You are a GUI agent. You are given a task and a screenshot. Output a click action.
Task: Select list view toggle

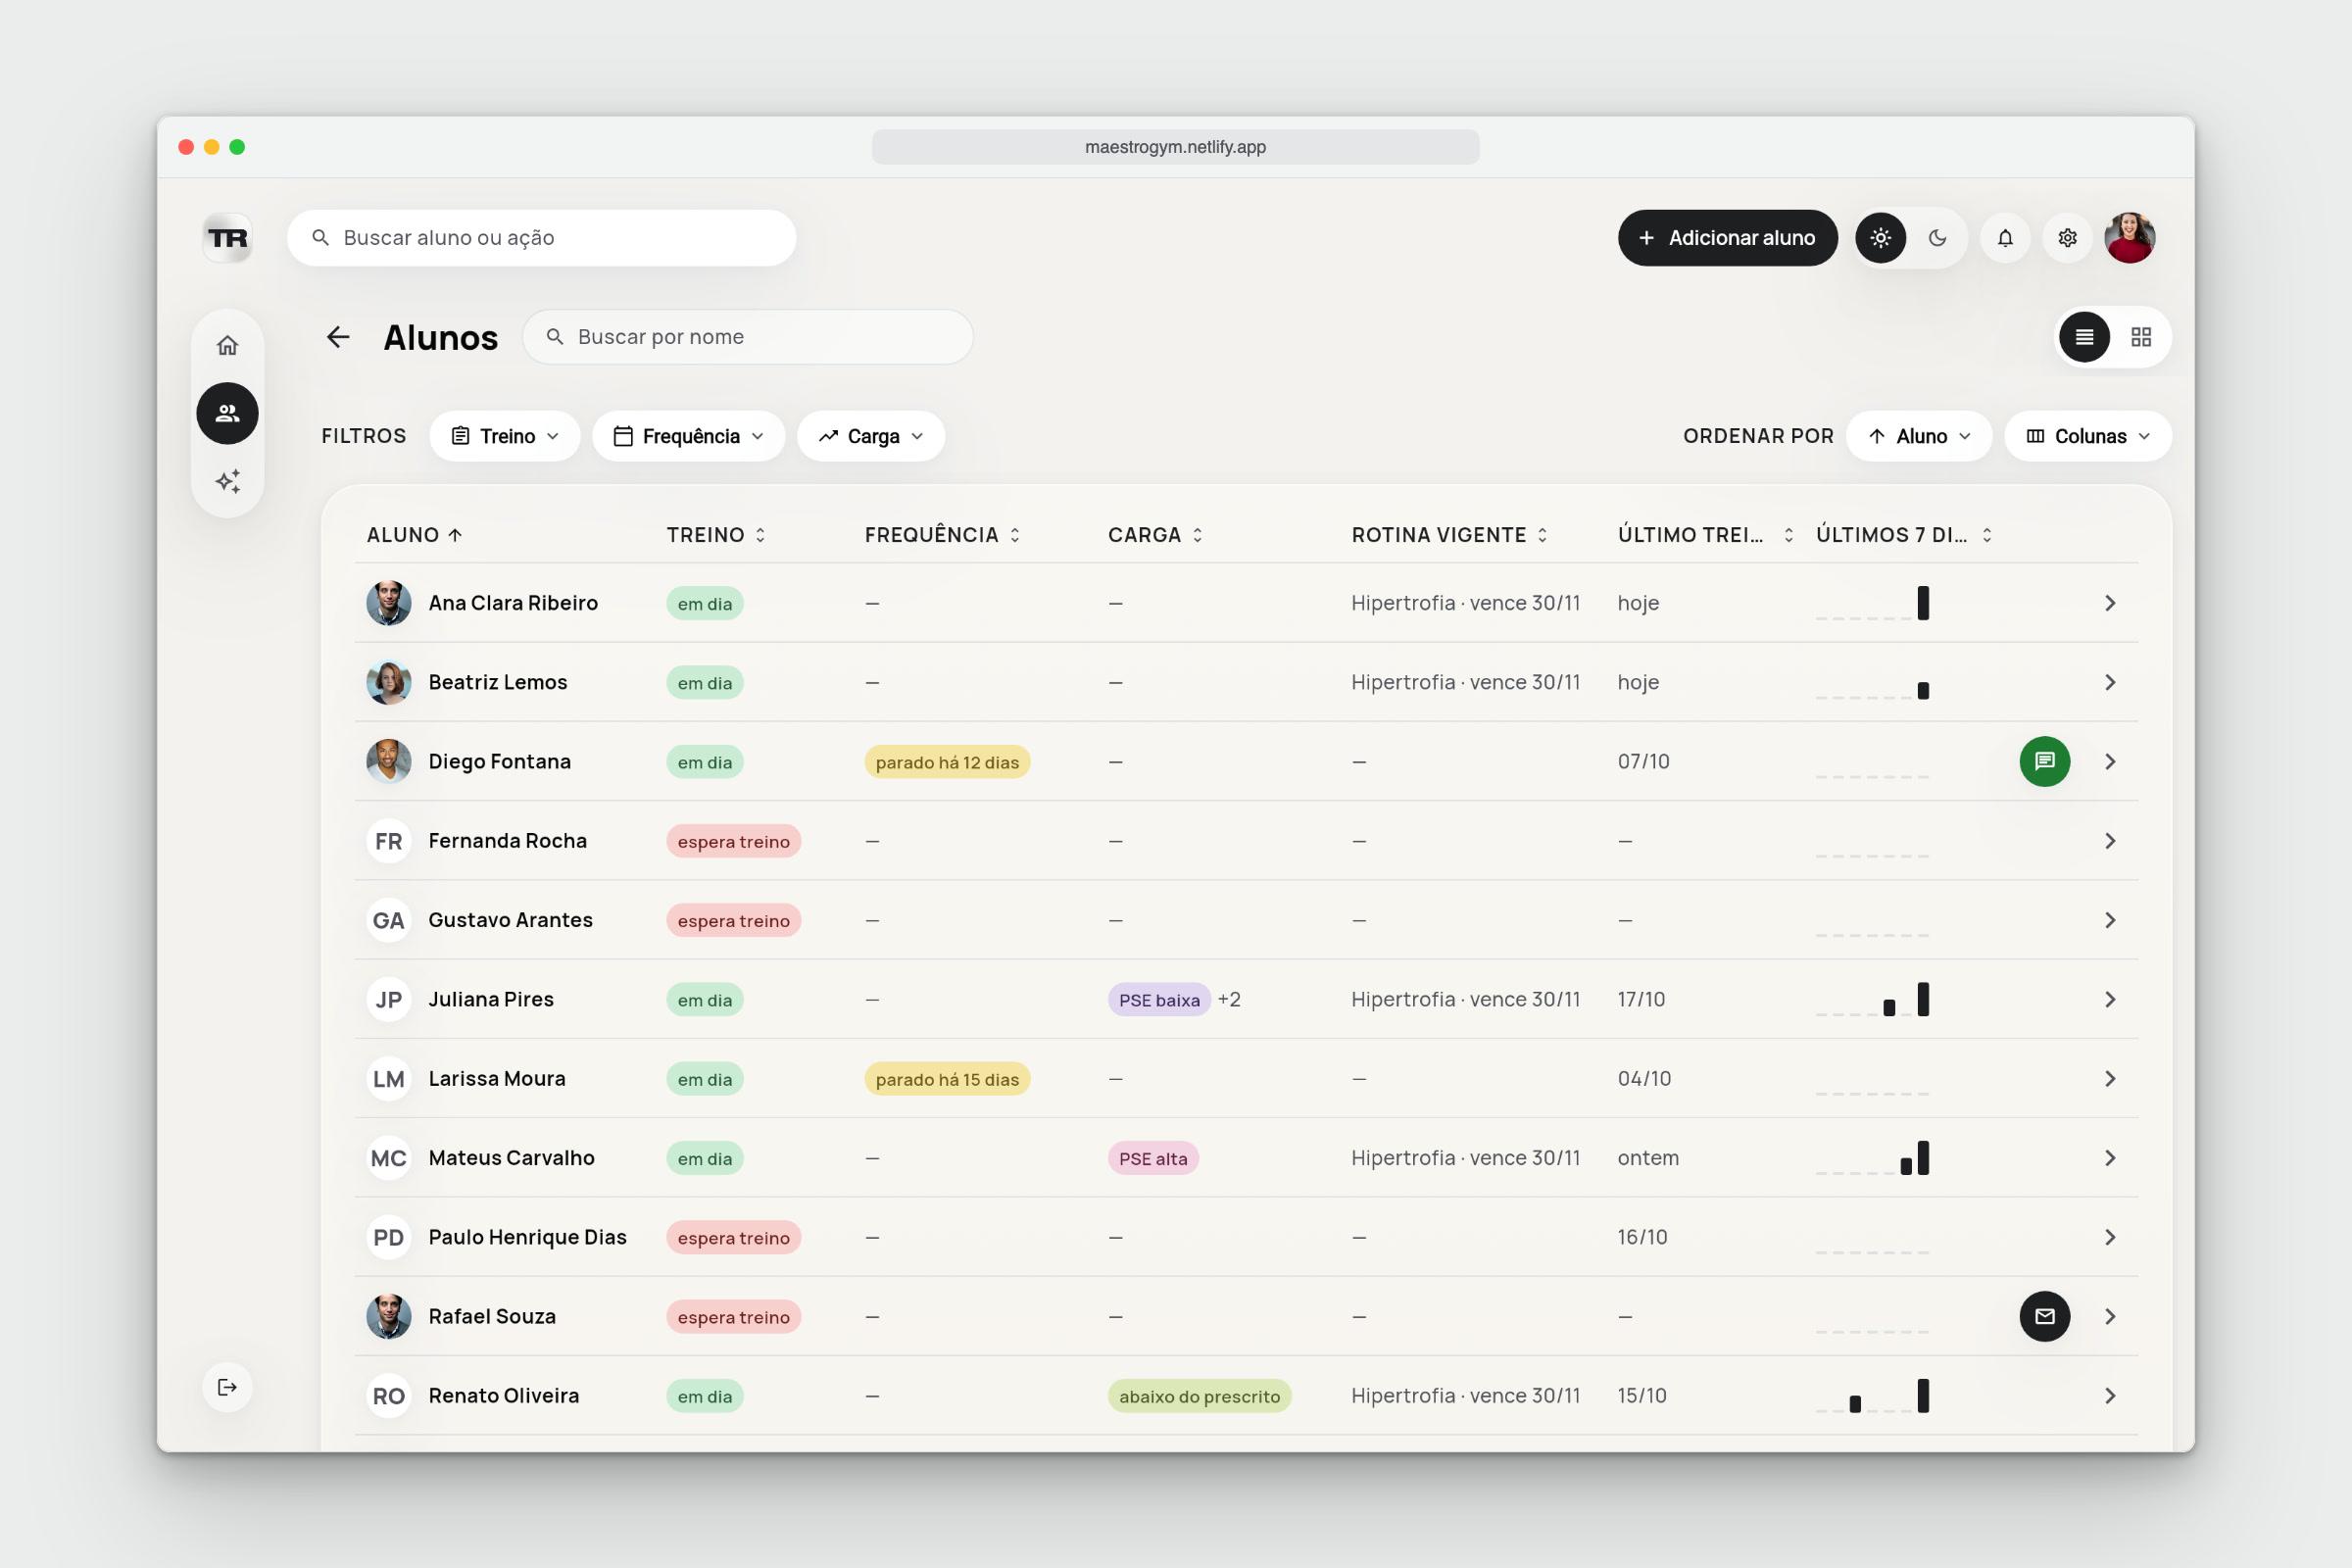pyautogui.click(x=2084, y=337)
